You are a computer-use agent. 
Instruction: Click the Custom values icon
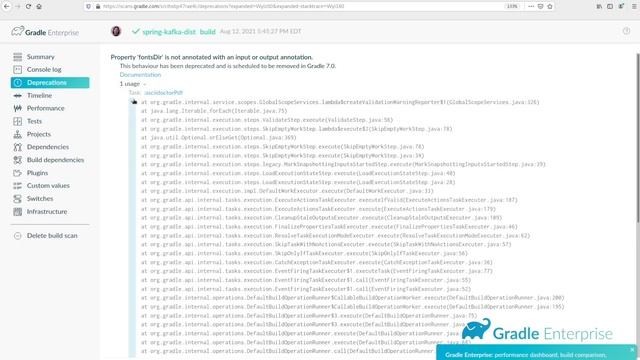tap(18, 186)
